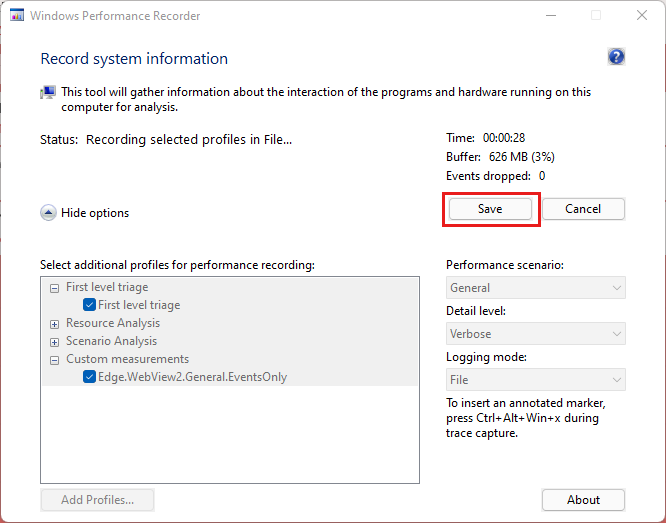Open the About dialog
Screen dimensions: 666x523
(x=583, y=500)
